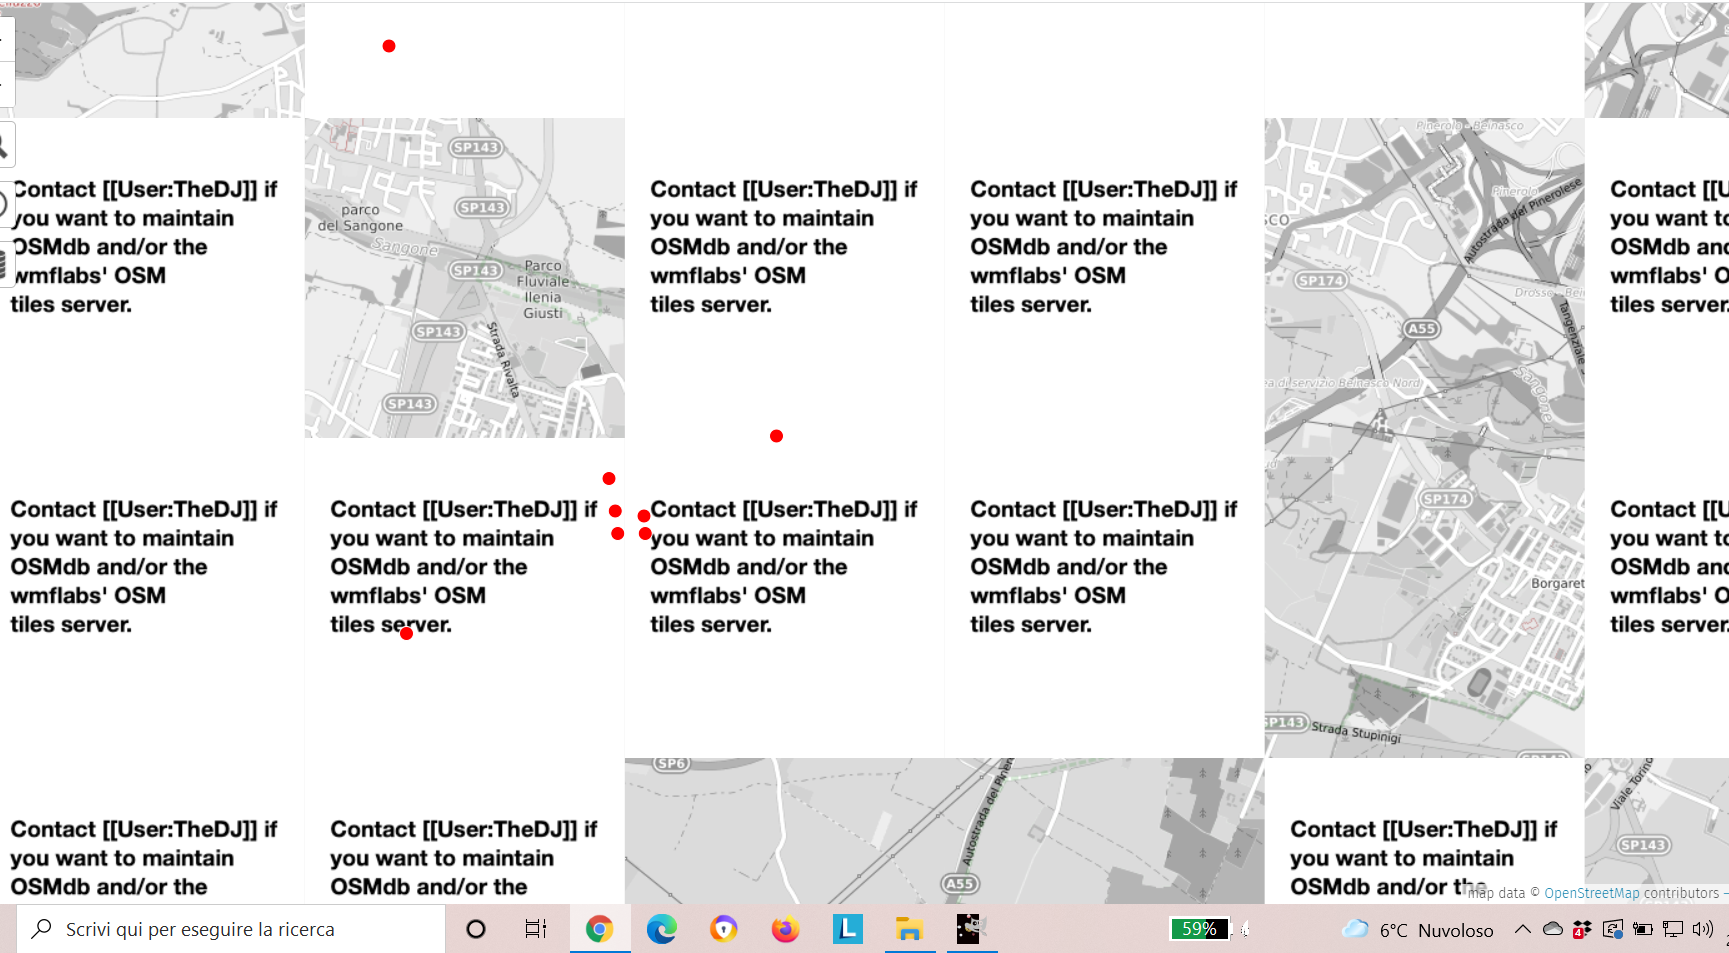Viewport: 1729px width, 953px height.
Task: Open the sync status tray icon
Action: coord(1612,929)
